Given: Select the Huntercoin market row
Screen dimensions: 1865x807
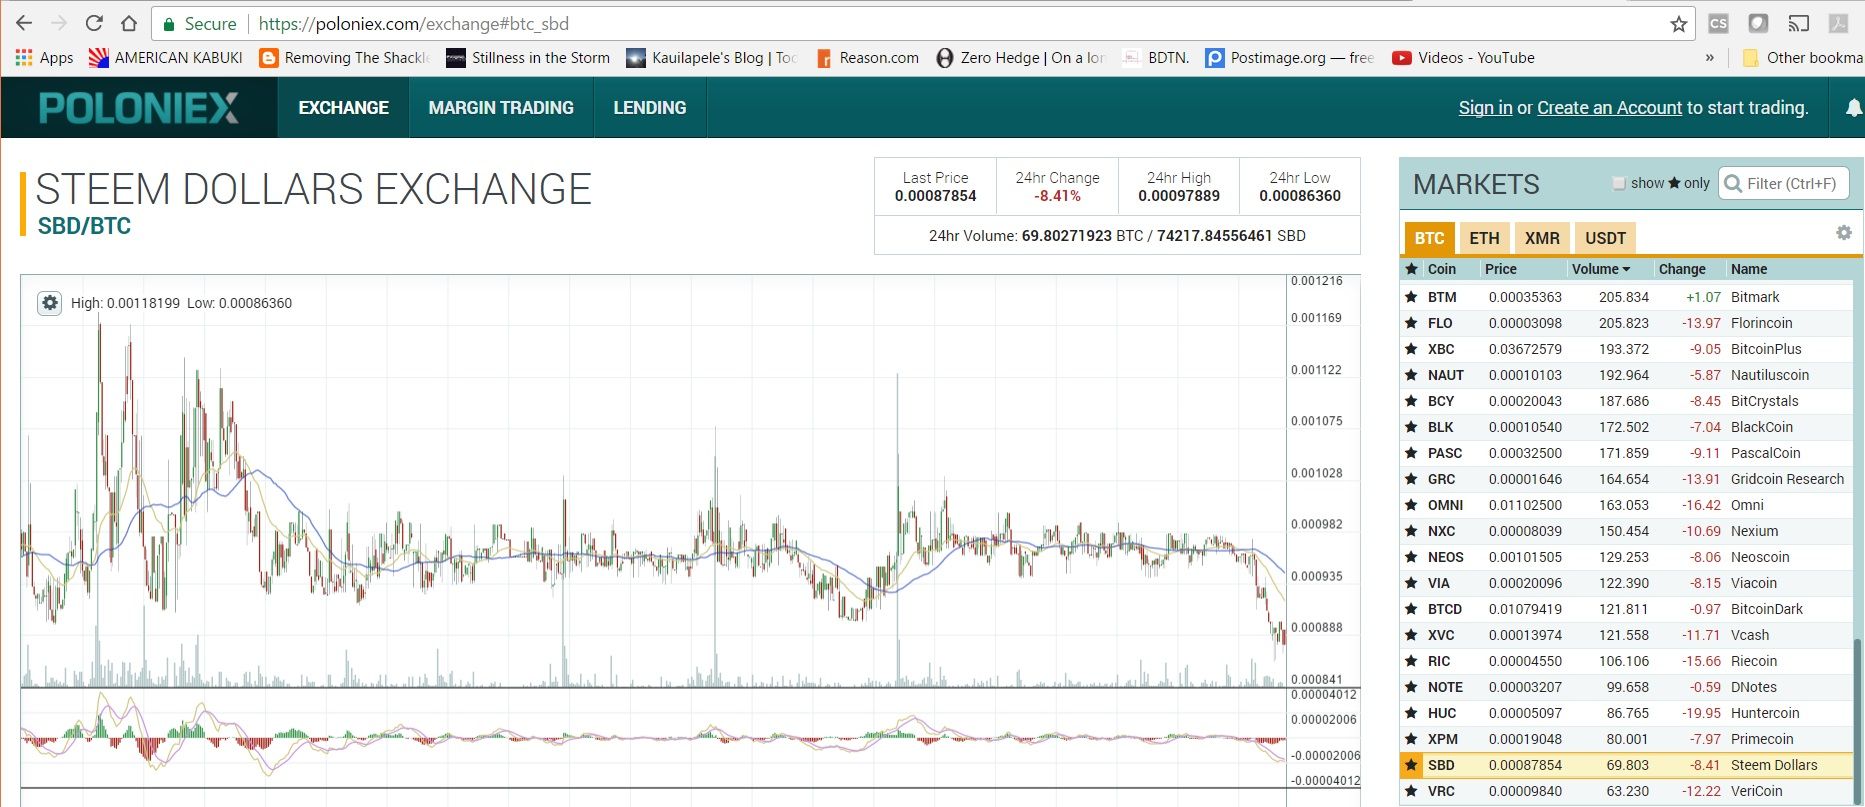Looking at the screenshot, I should click(1626, 713).
